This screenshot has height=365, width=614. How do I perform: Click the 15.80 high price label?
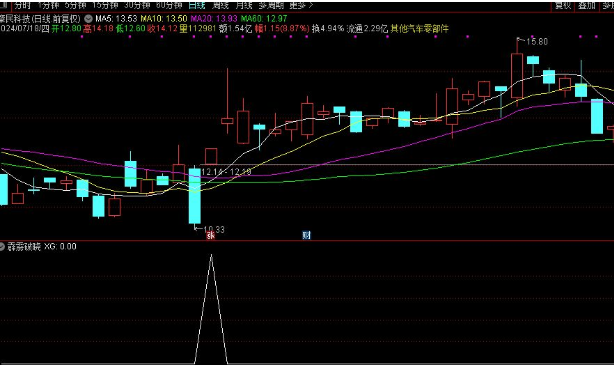coord(537,42)
